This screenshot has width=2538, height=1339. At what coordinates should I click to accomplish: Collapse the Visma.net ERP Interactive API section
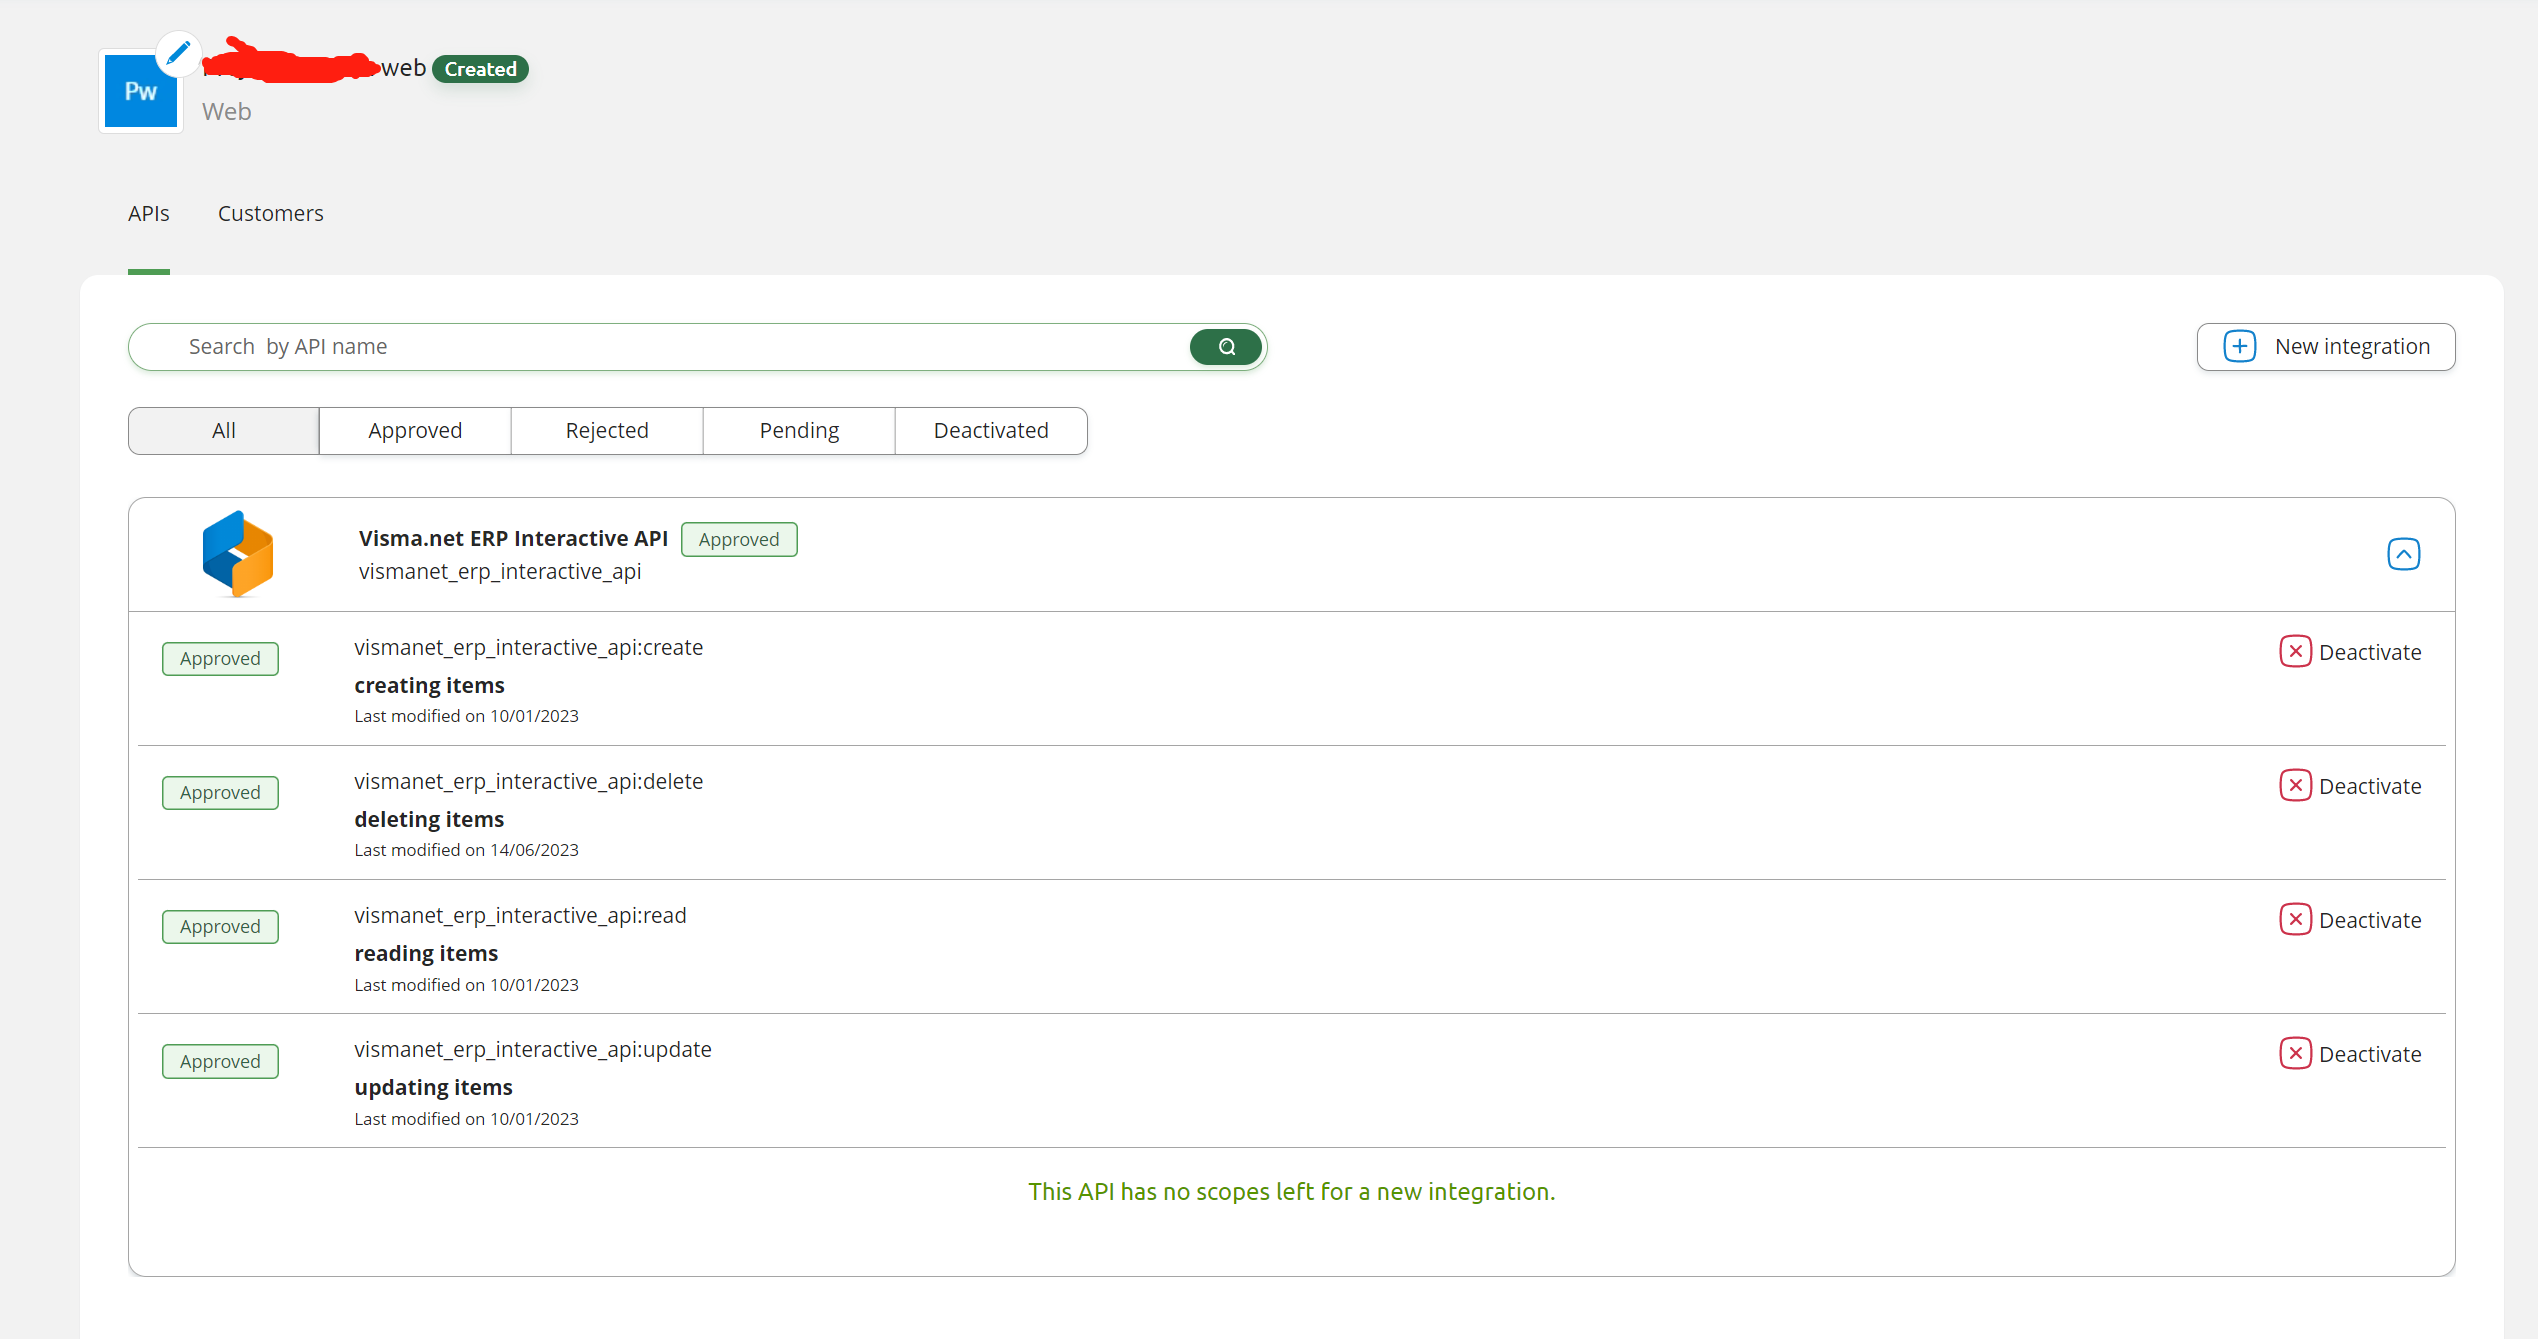click(2404, 553)
